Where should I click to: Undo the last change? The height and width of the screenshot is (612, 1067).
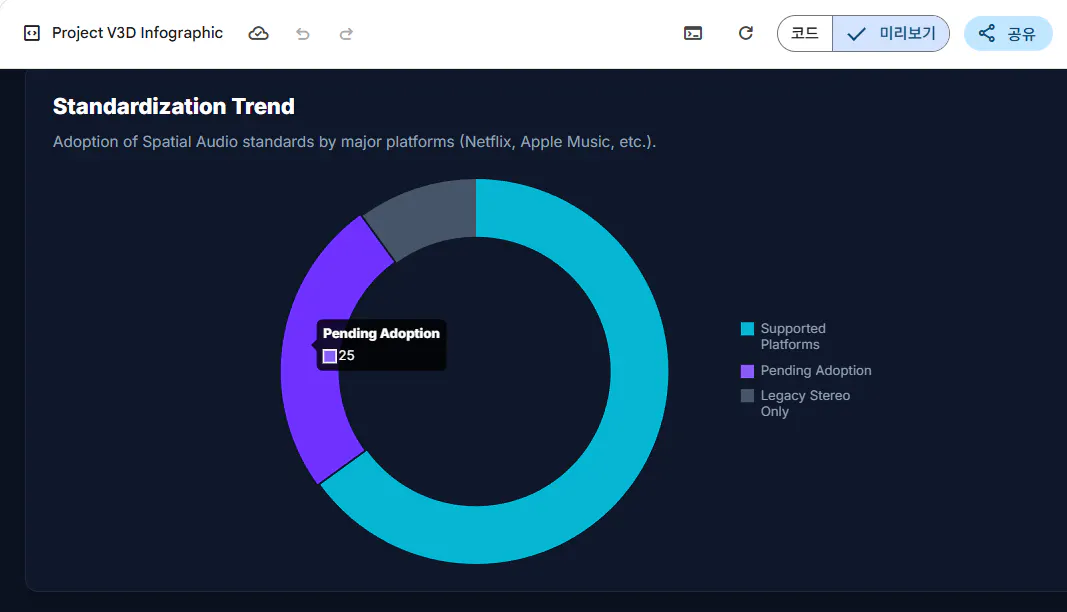[x=303, y=33]
